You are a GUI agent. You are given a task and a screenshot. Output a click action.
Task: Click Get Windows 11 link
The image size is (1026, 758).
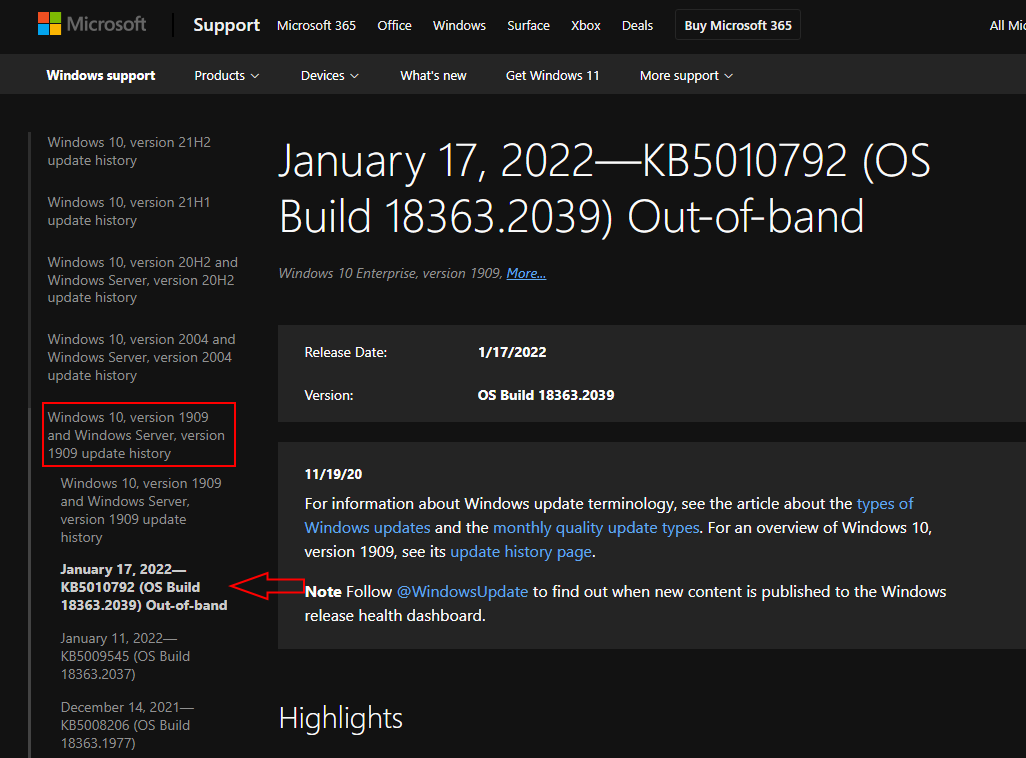(x=552, y=75)
